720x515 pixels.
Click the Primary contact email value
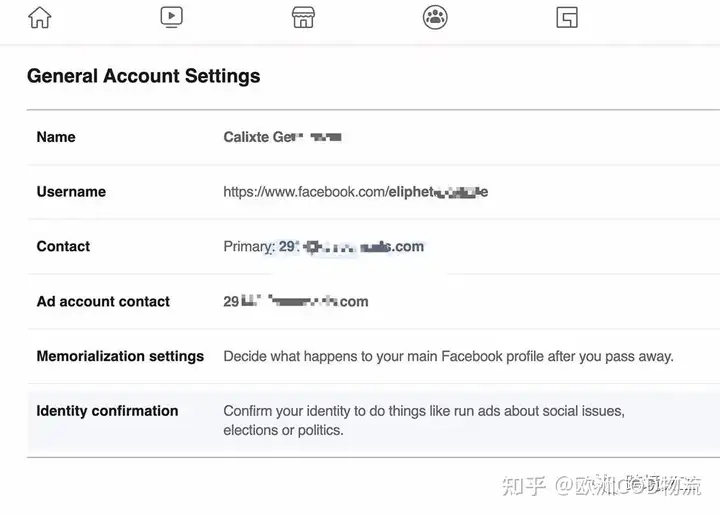324,247
